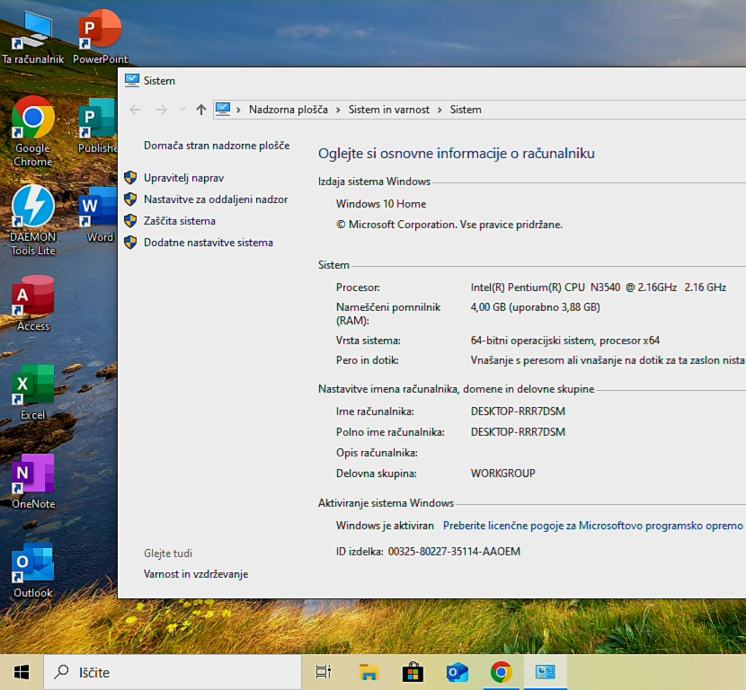
Task: Click Sistem in the address breadcrumb
Action: (466, 109)
